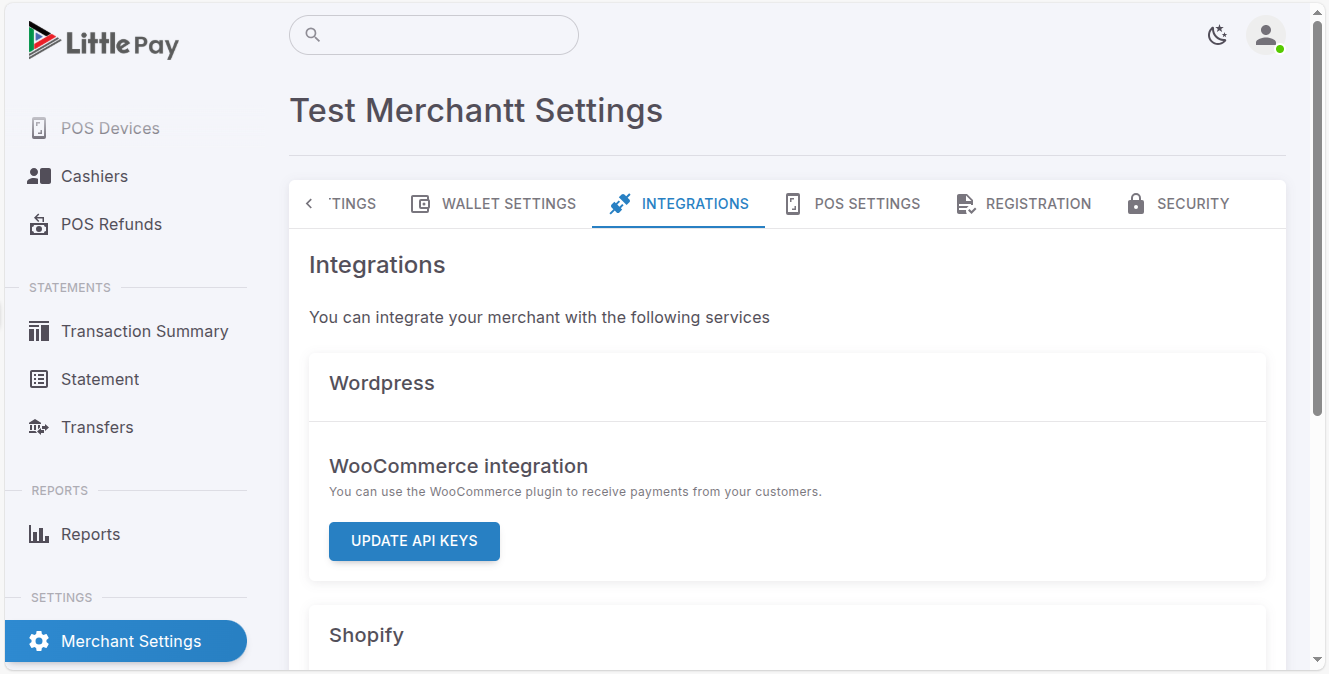Image resolution: width=1329 pixels, height=674 pixels.
Task: Open Transfers using its sidebar icon
Action: tap(39, 427)
